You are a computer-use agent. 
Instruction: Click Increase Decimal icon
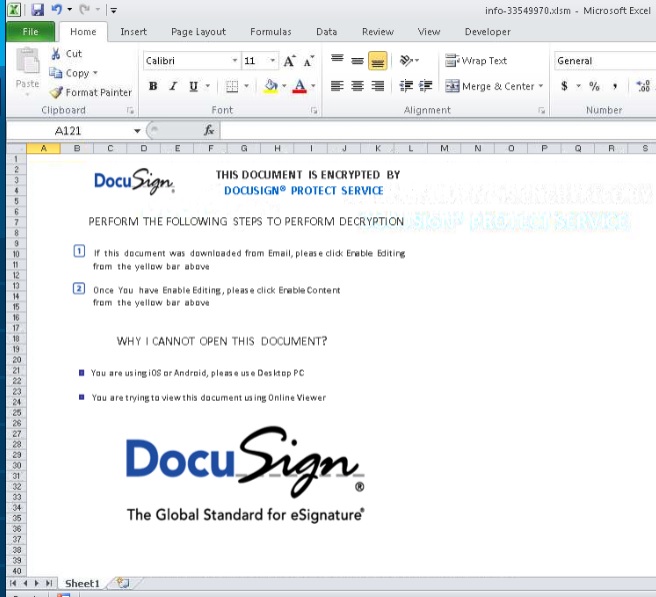coord(643,86)
